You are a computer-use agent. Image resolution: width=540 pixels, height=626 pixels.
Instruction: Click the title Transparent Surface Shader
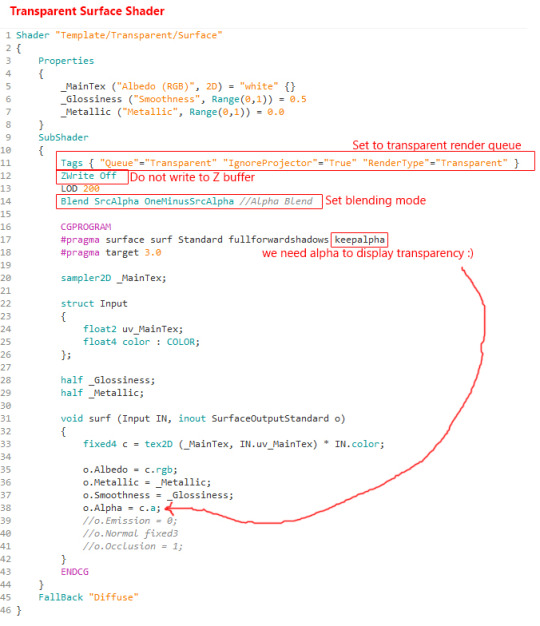87,11
